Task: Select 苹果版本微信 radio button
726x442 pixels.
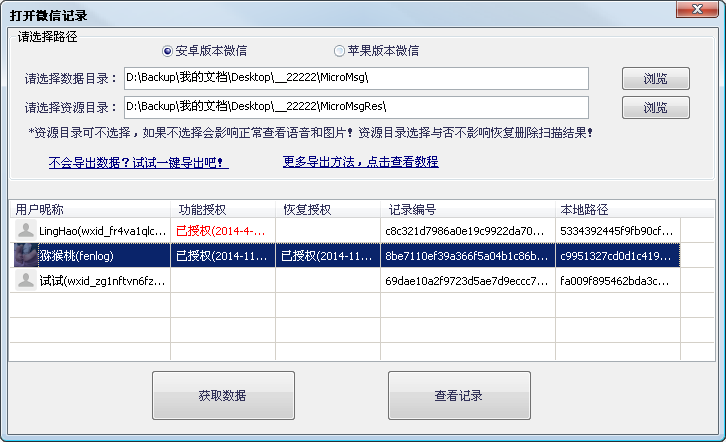Action: 339,51
